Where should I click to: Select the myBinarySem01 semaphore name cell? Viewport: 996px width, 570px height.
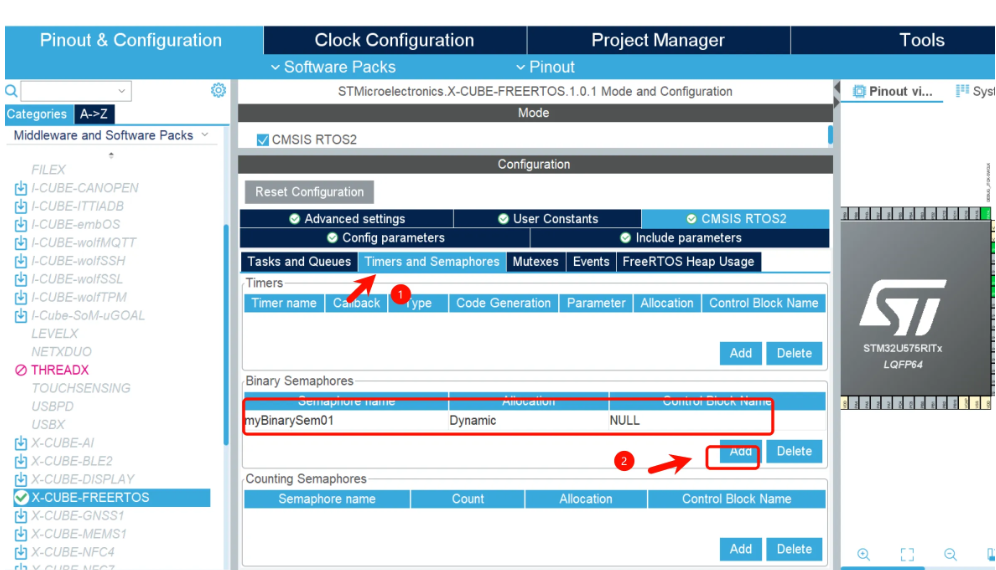tap(346, 421)
